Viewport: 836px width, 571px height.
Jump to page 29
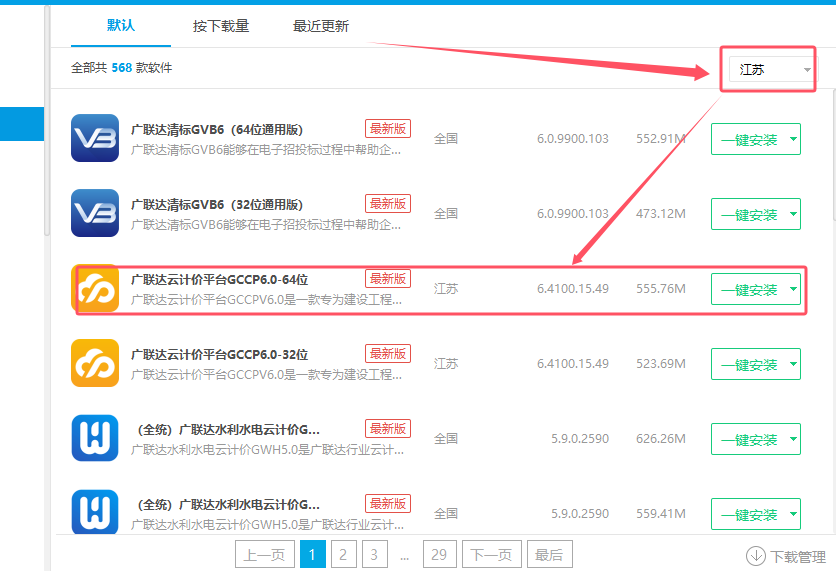tap(439, 554)
